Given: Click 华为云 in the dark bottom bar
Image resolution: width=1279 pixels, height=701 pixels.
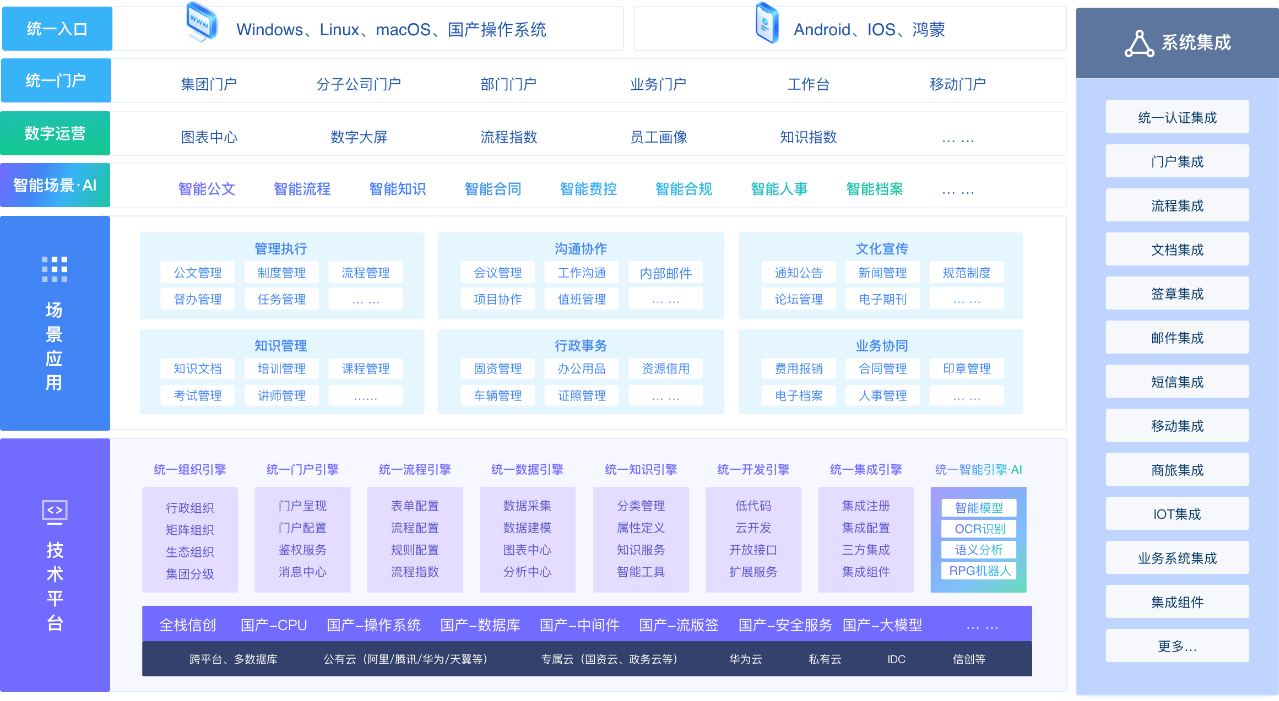Looking at the screenshot, I should (746, 659).
